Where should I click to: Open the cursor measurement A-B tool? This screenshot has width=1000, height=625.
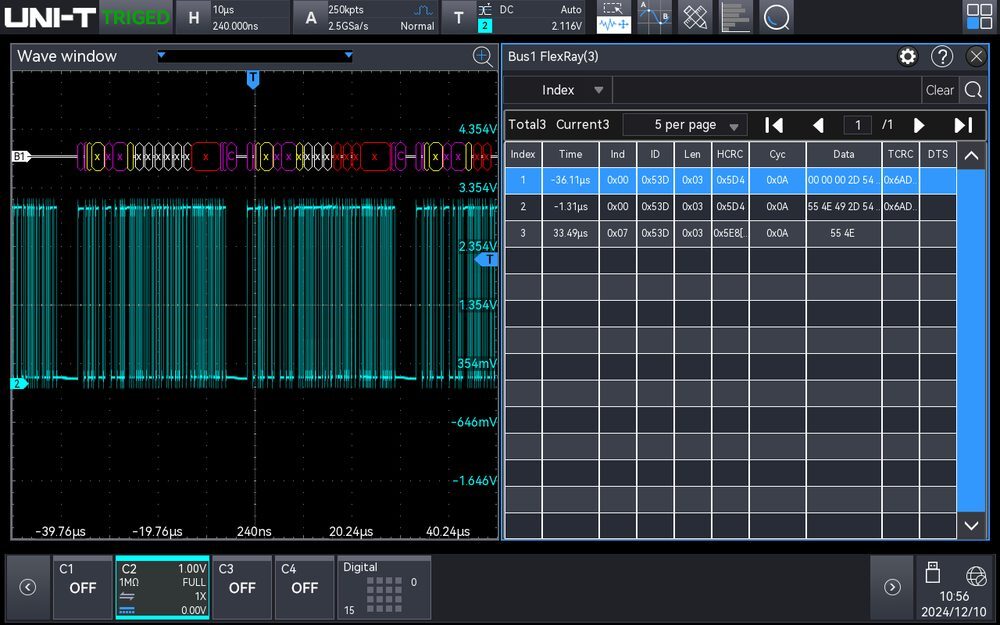[x=654, y=17]
